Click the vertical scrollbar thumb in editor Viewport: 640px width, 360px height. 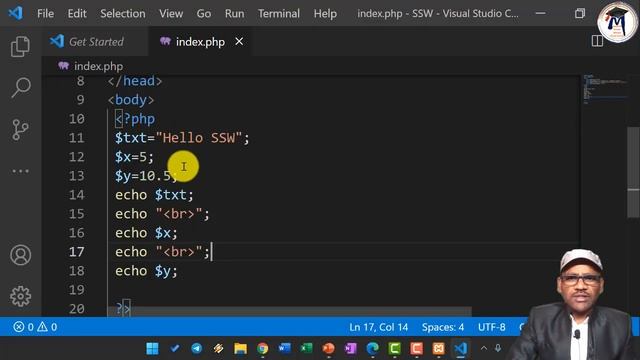pyautogui.click(x=633, y=172)
